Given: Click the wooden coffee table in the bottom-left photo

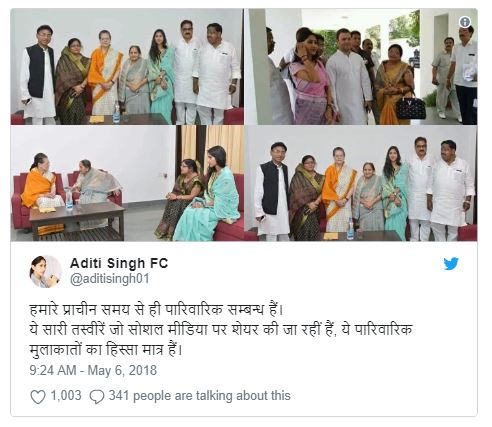Looking at the screenshot, I should (77, 220).
